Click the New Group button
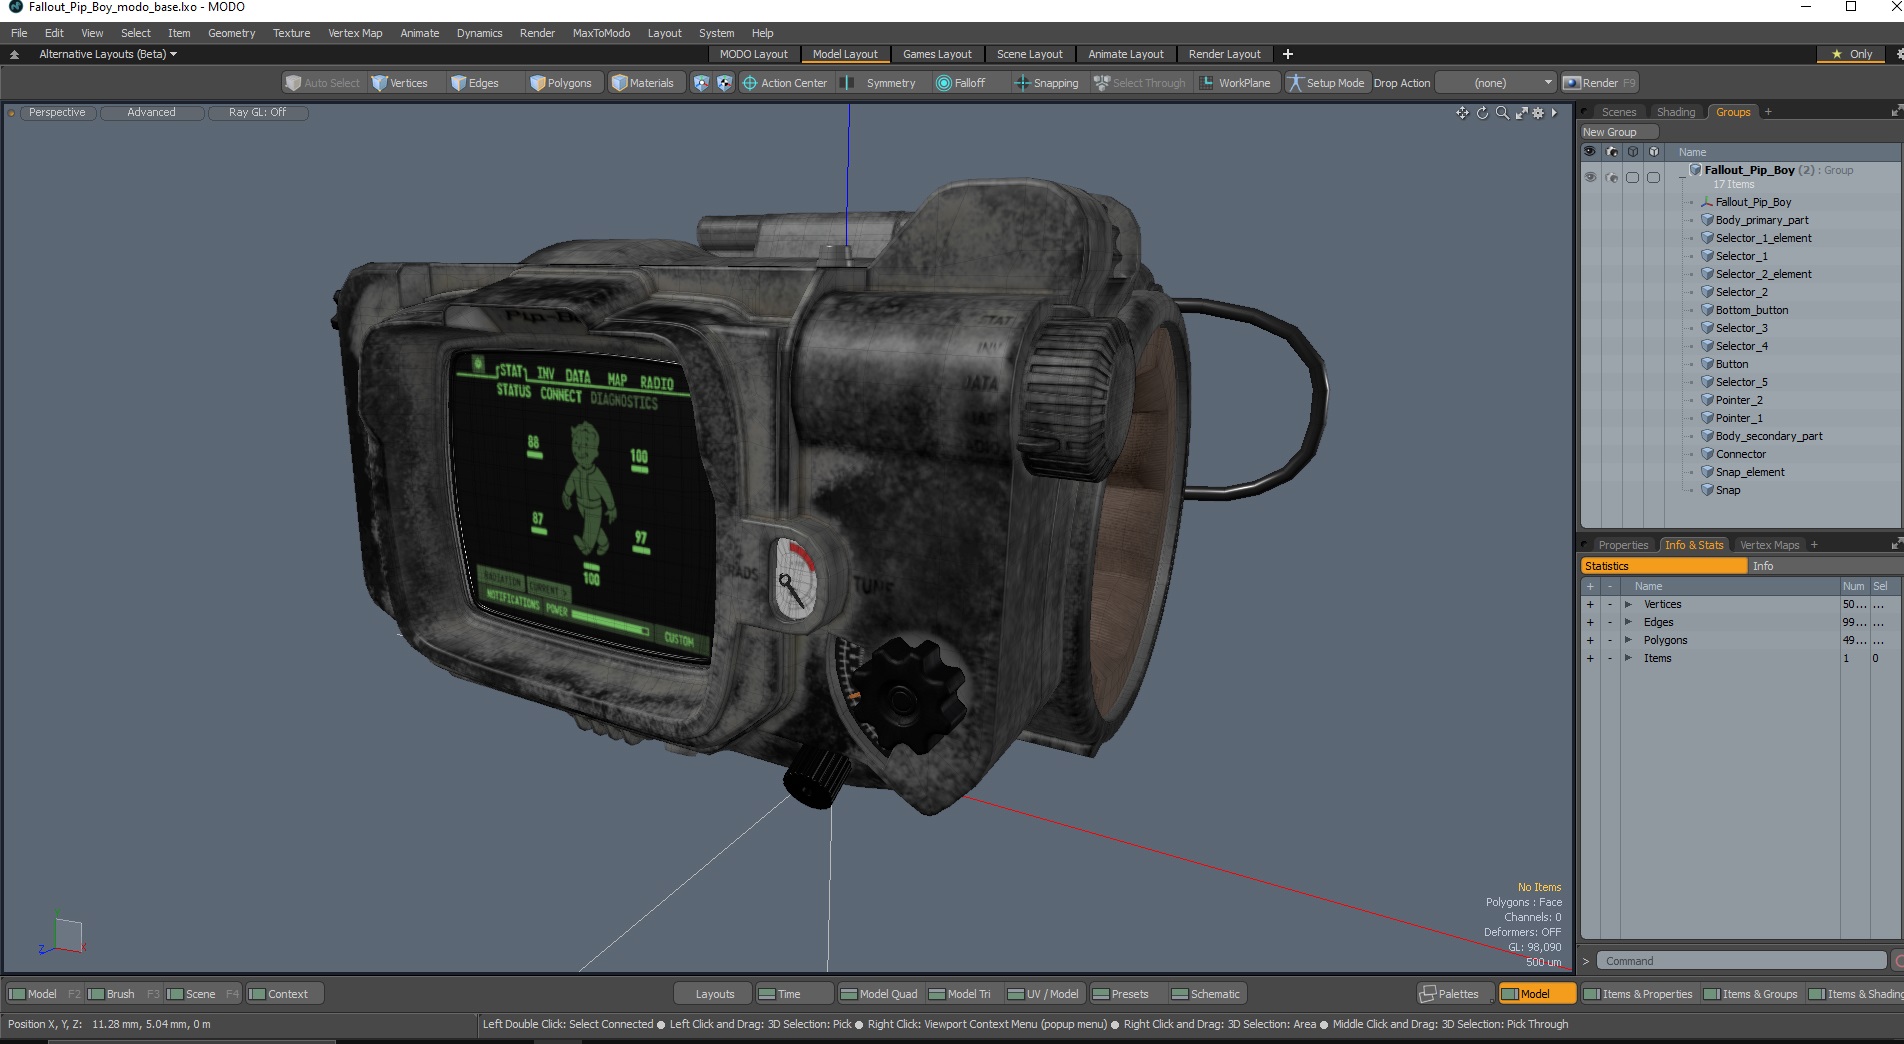Screen dimensions: 1904x1044 click(x=1619, y=132)
